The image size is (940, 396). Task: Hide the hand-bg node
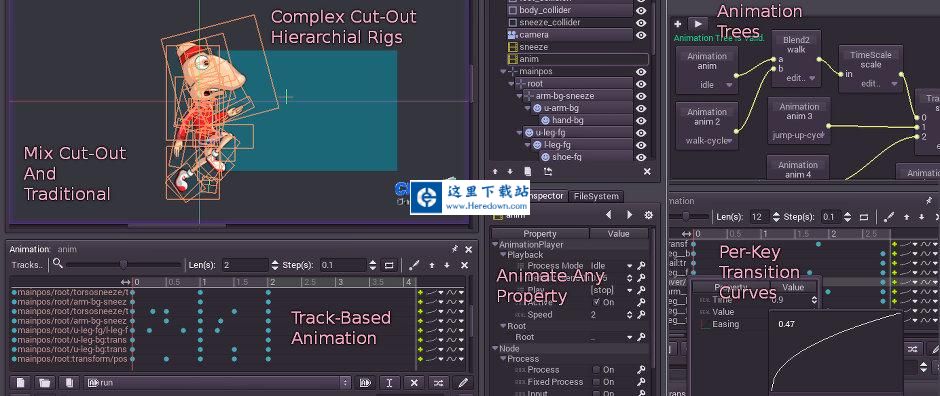(x=641, y=120)
